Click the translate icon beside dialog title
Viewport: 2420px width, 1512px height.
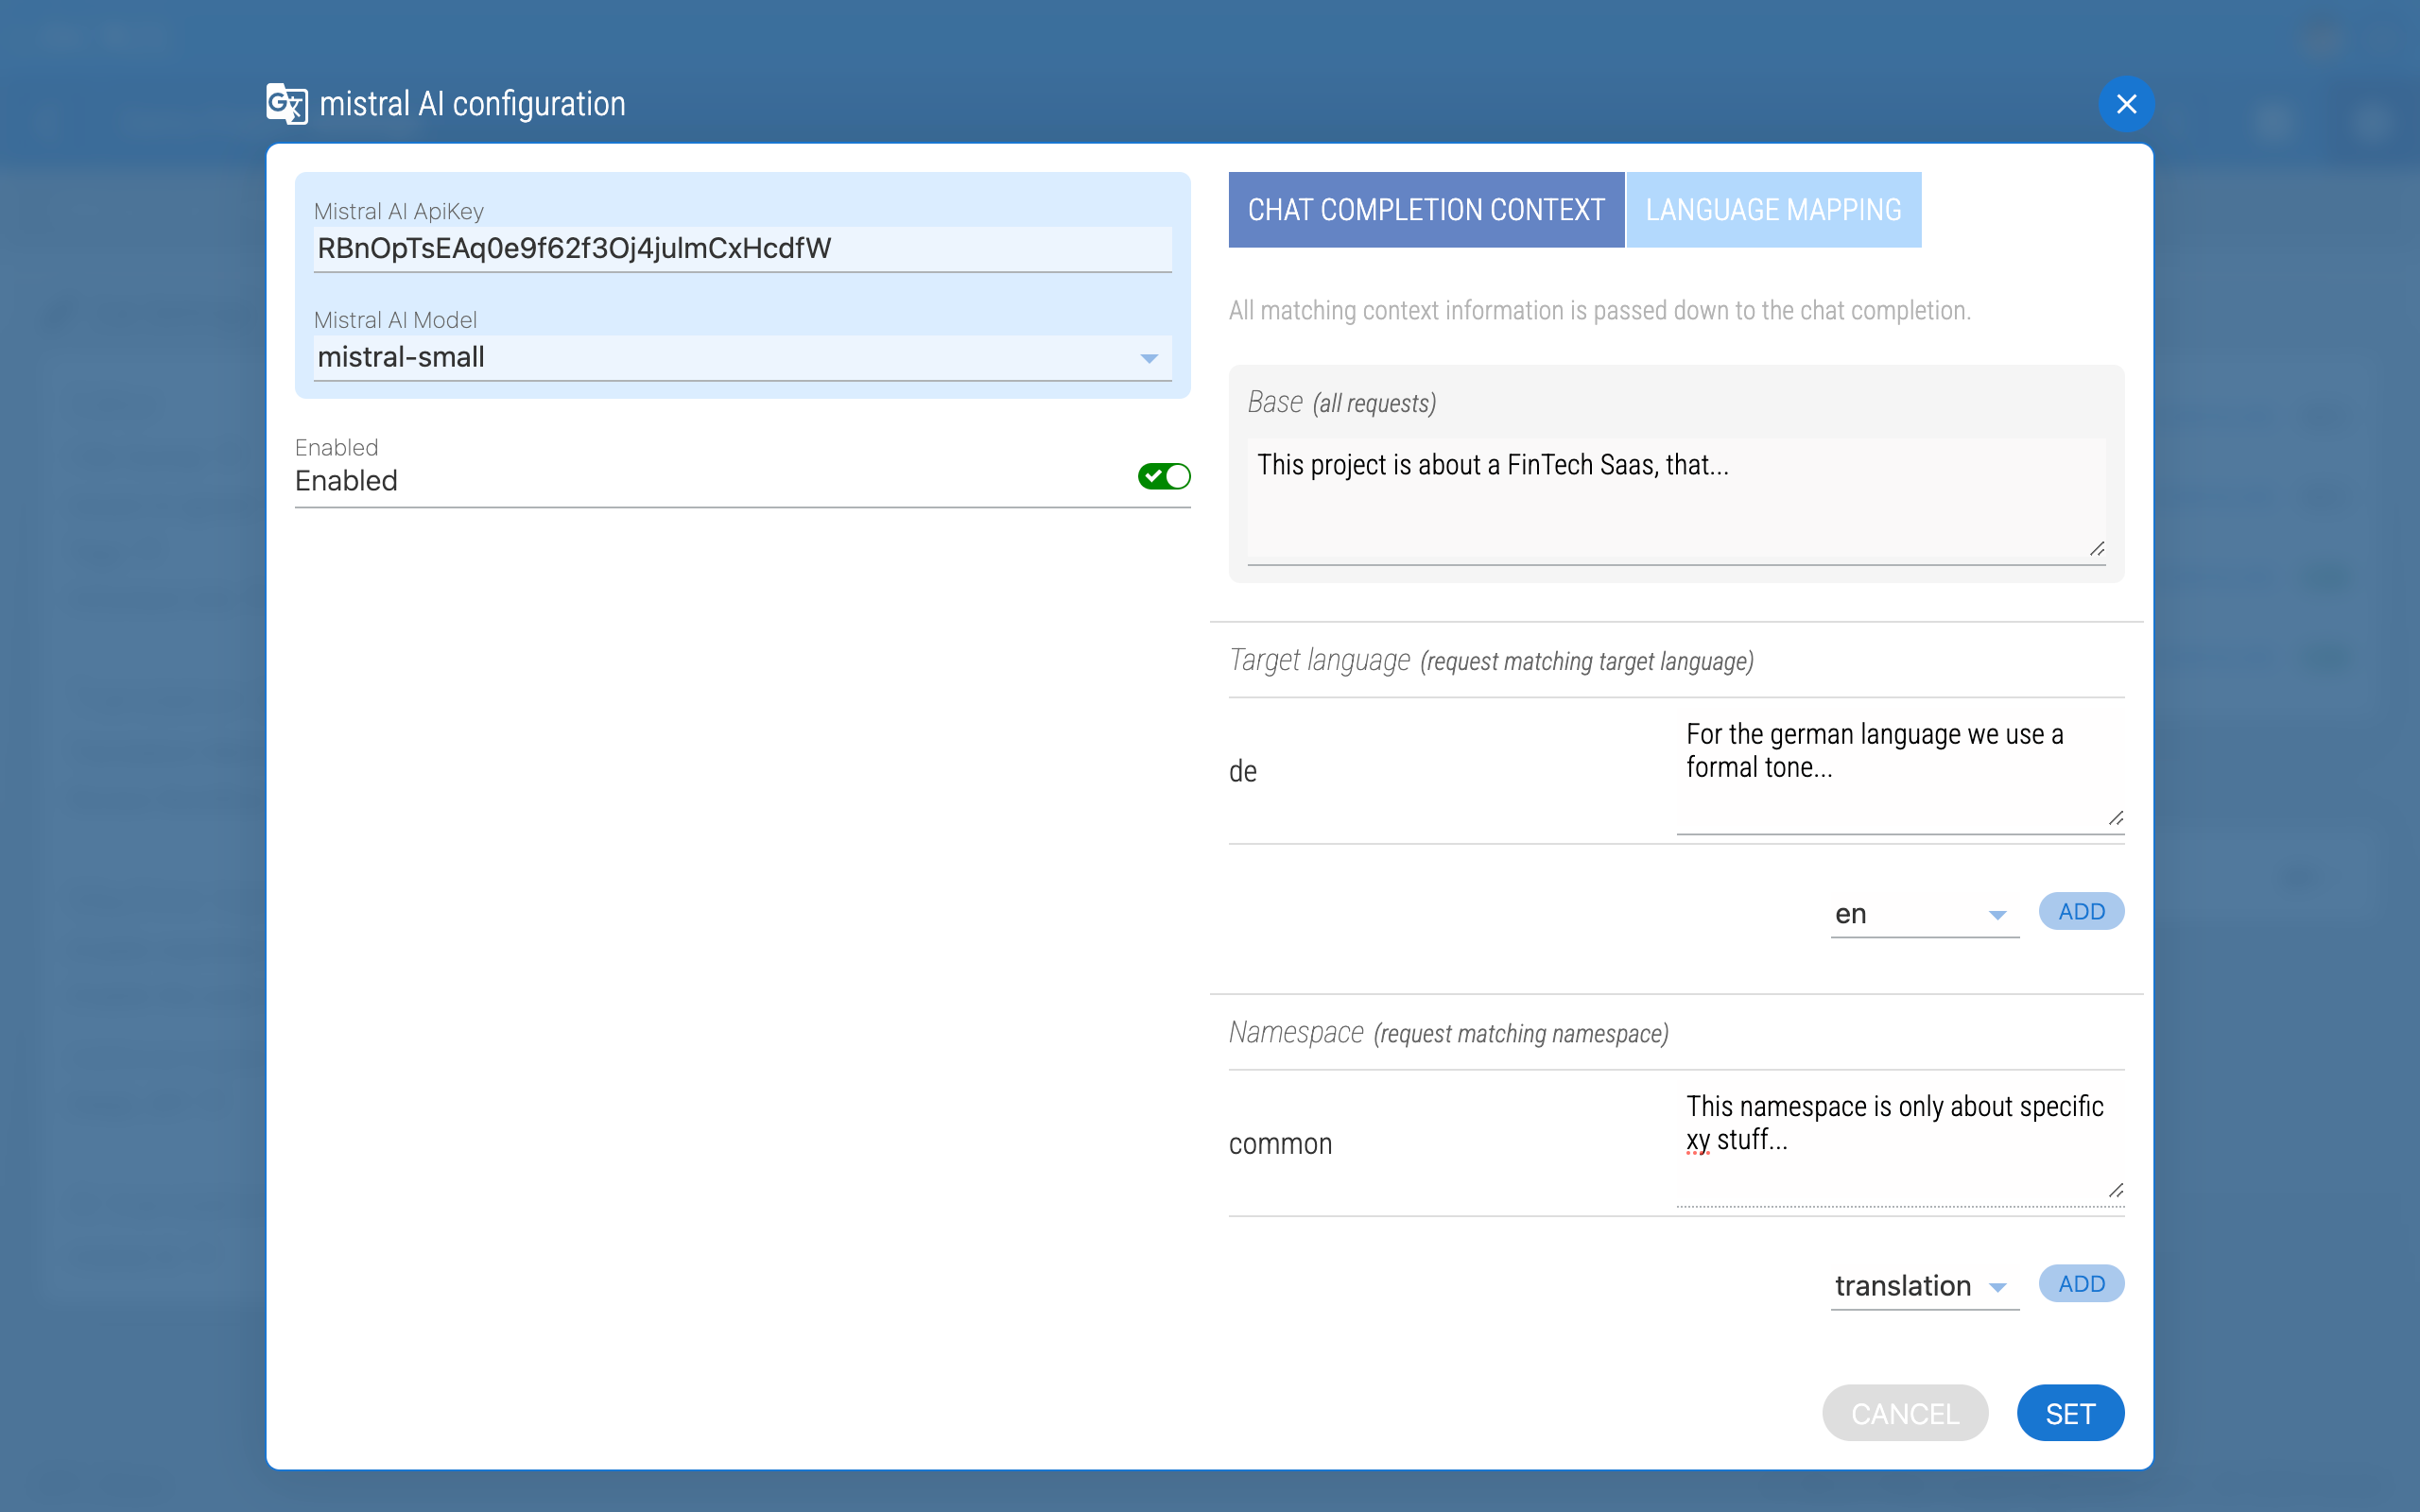point(286,104)
